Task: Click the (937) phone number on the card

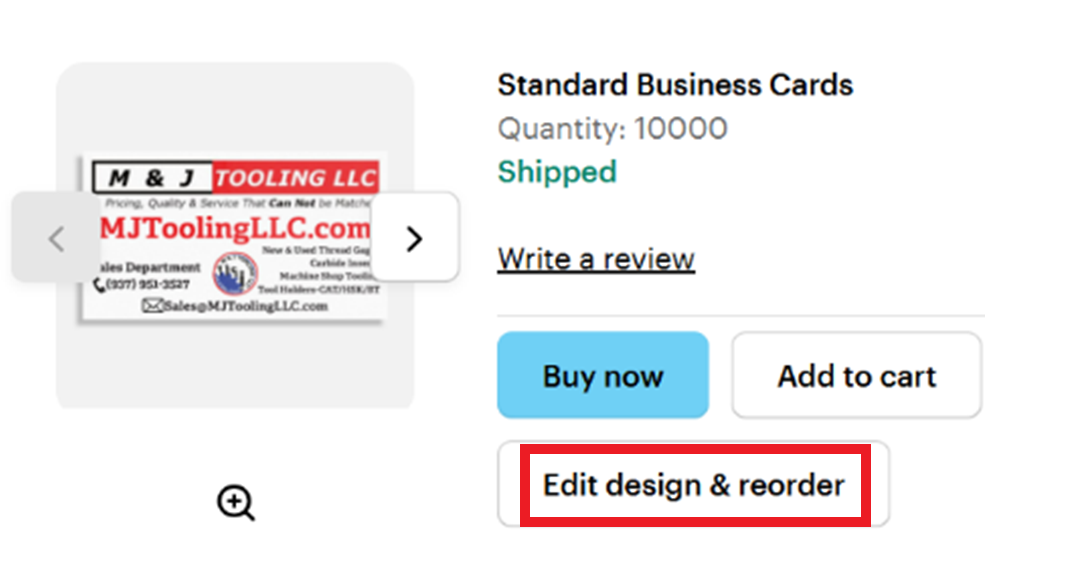Action: click(147, 285)
